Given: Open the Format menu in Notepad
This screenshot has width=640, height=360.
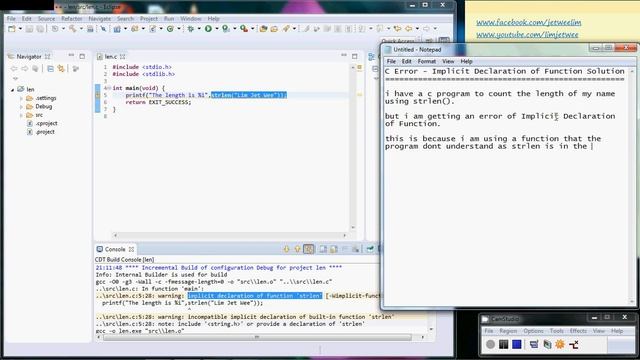Looking at the screenshot, I should [x=427, y=61].
